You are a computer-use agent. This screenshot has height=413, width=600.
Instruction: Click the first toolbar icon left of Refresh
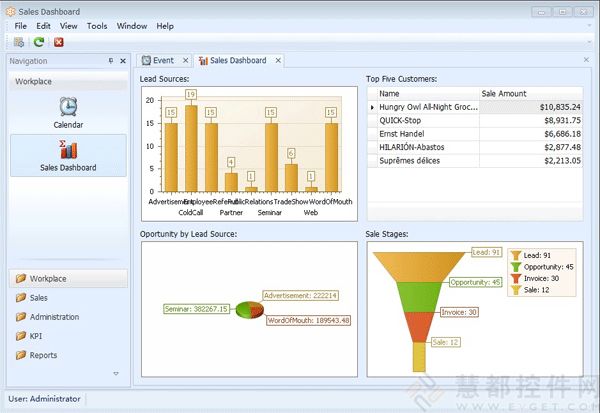[x=19, y=42]
